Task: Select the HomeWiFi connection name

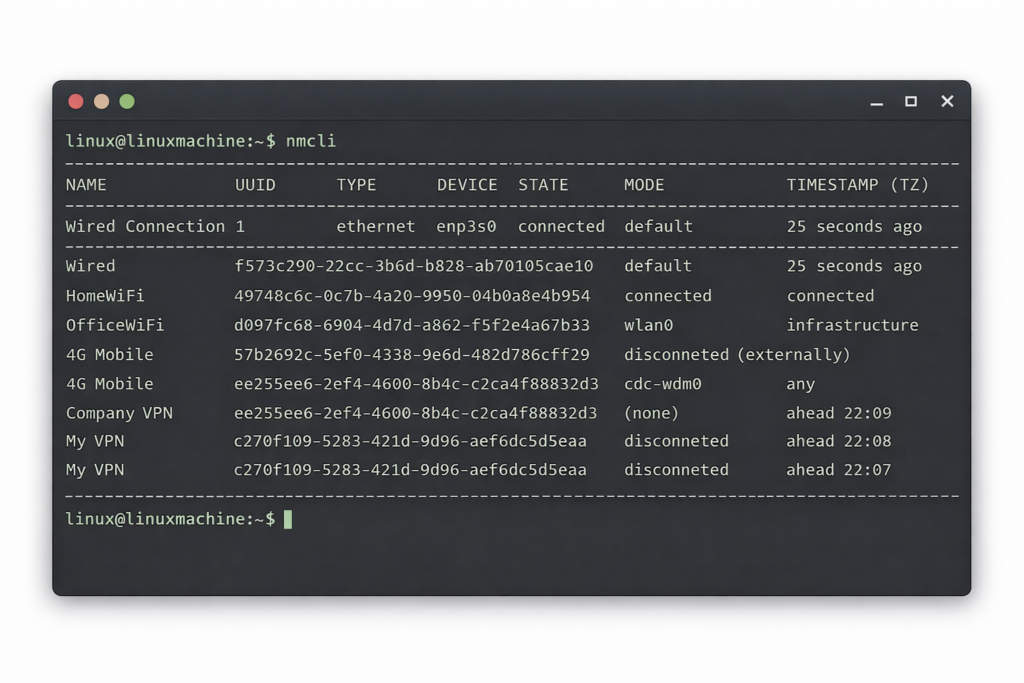Action: tap(105, 296)
